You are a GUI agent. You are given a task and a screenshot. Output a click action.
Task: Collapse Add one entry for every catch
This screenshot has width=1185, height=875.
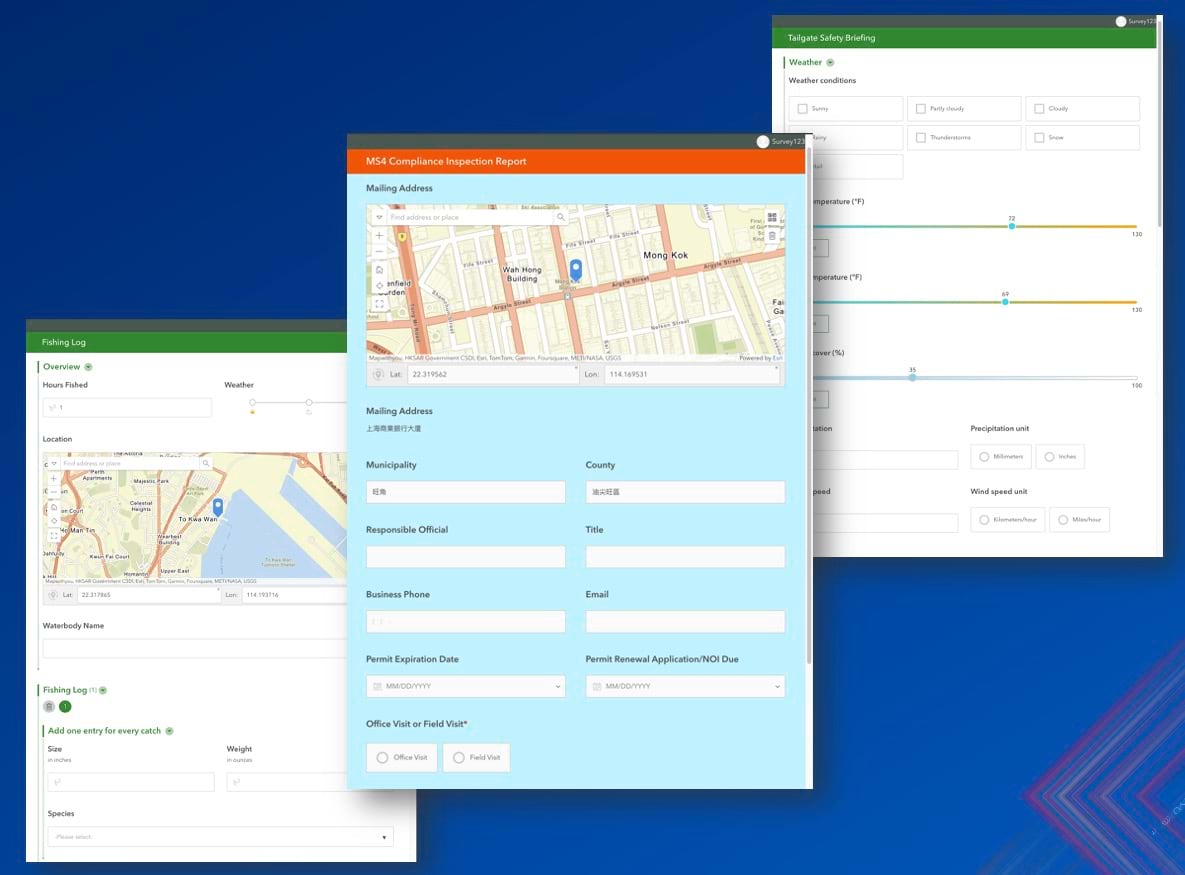pos(169,731)
